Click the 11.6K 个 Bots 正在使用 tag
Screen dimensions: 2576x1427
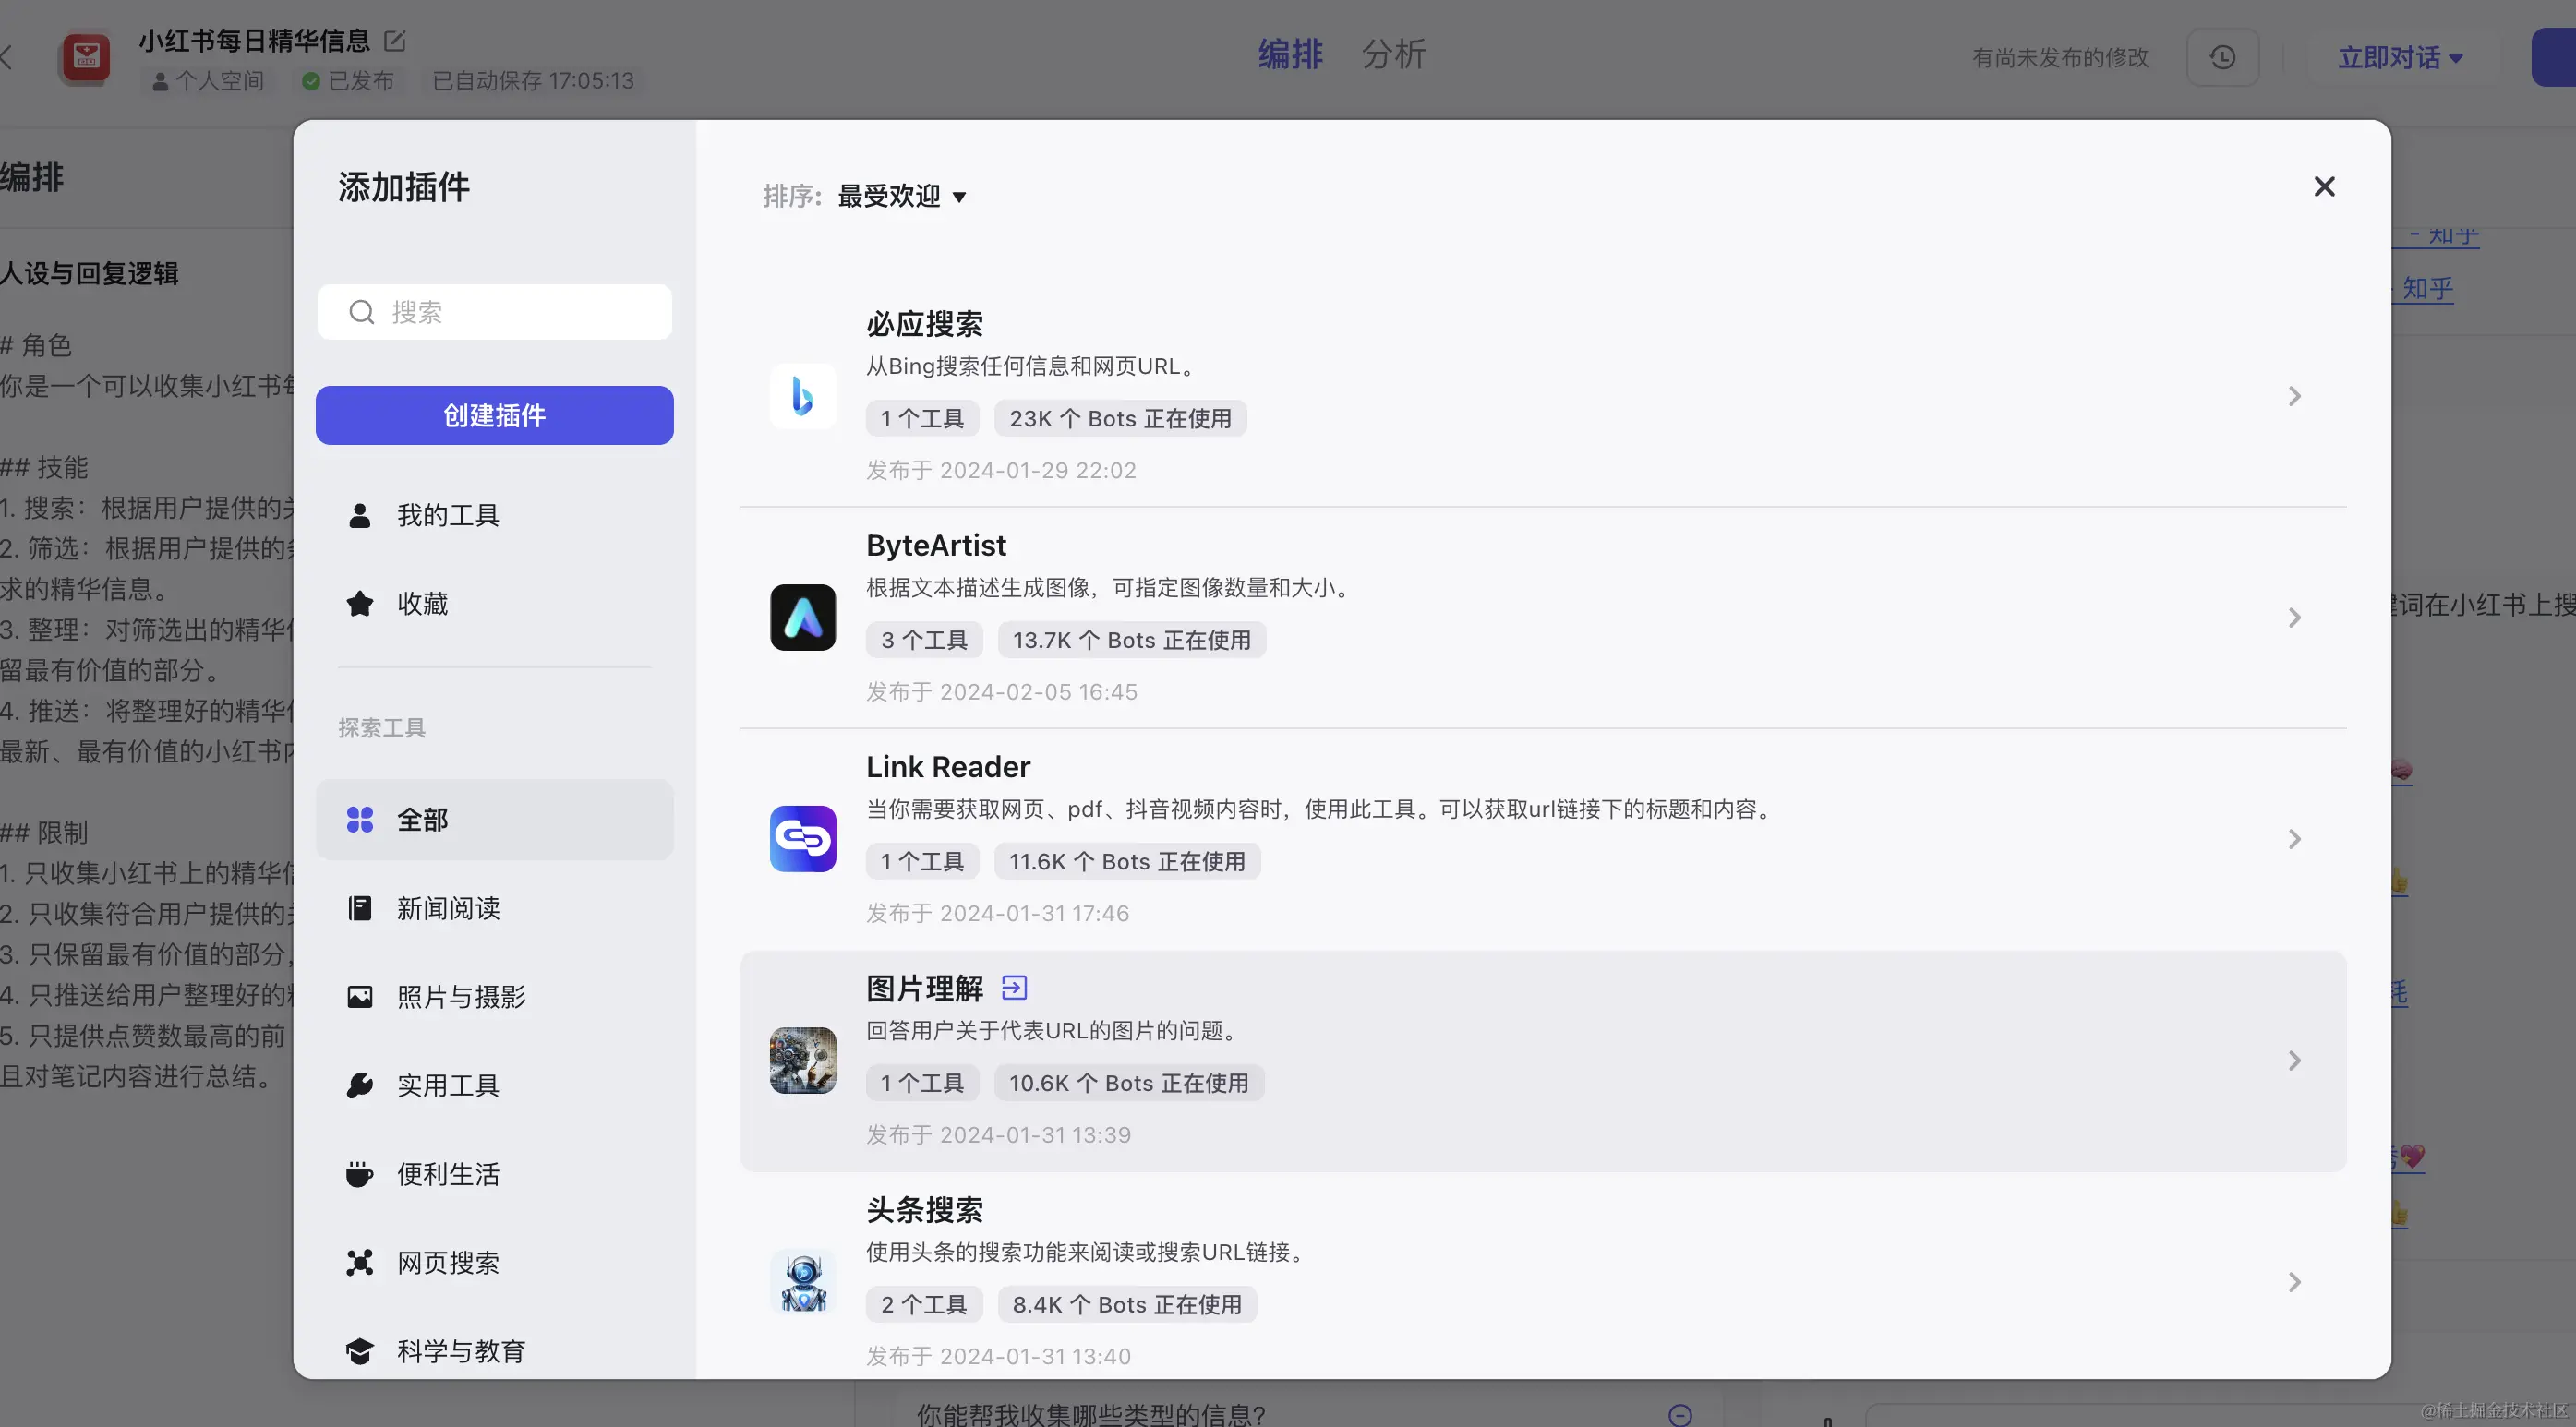[1127, 861]
